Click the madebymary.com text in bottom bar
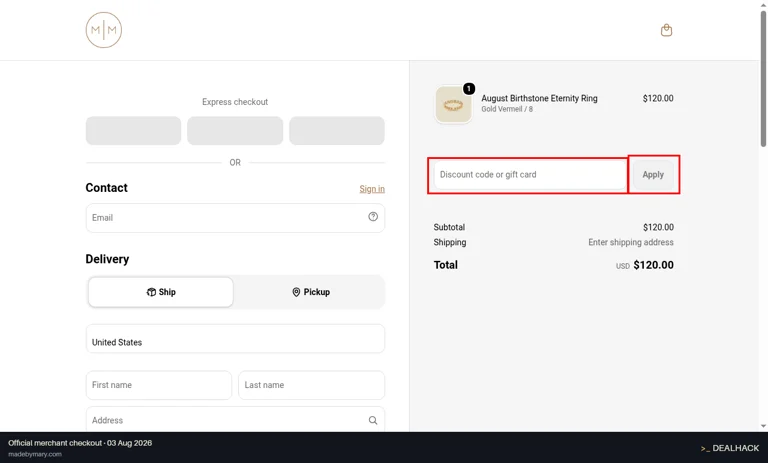 pos(35,454)
